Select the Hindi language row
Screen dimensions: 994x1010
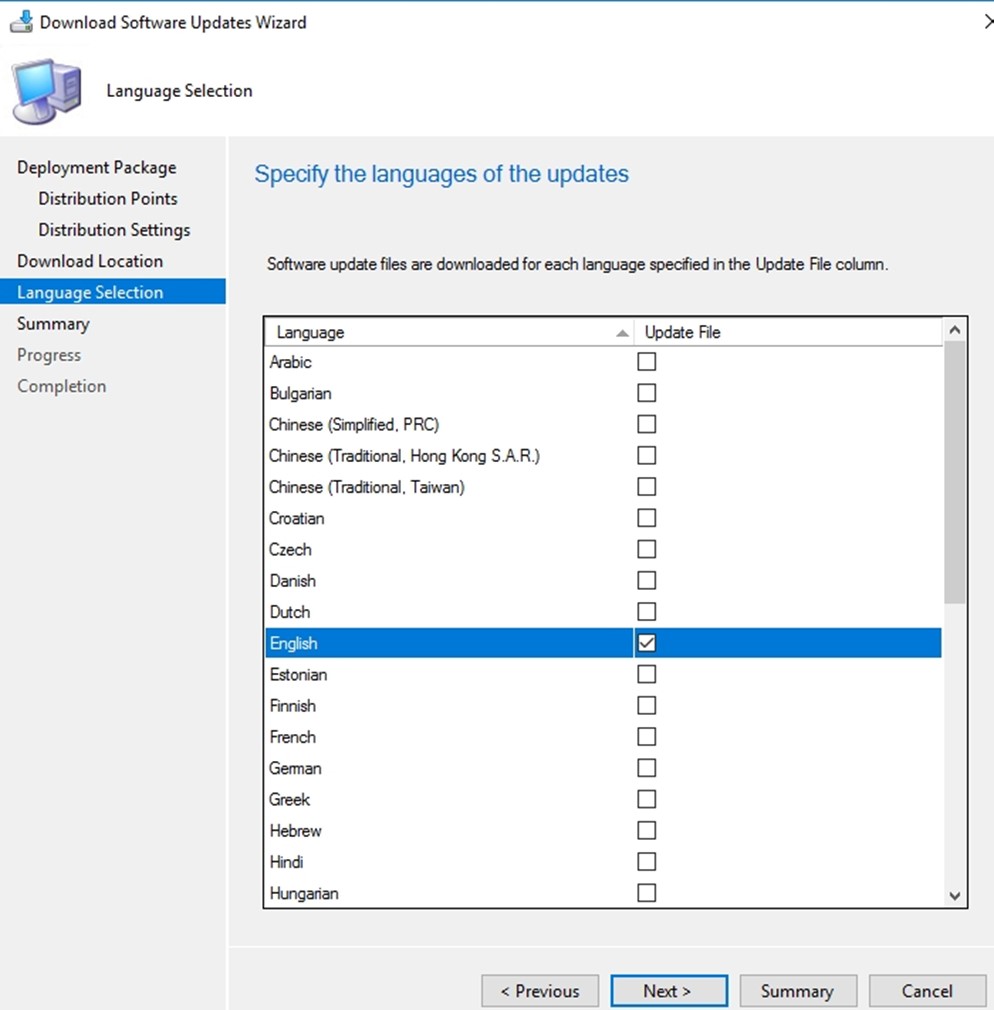[603, 861]
